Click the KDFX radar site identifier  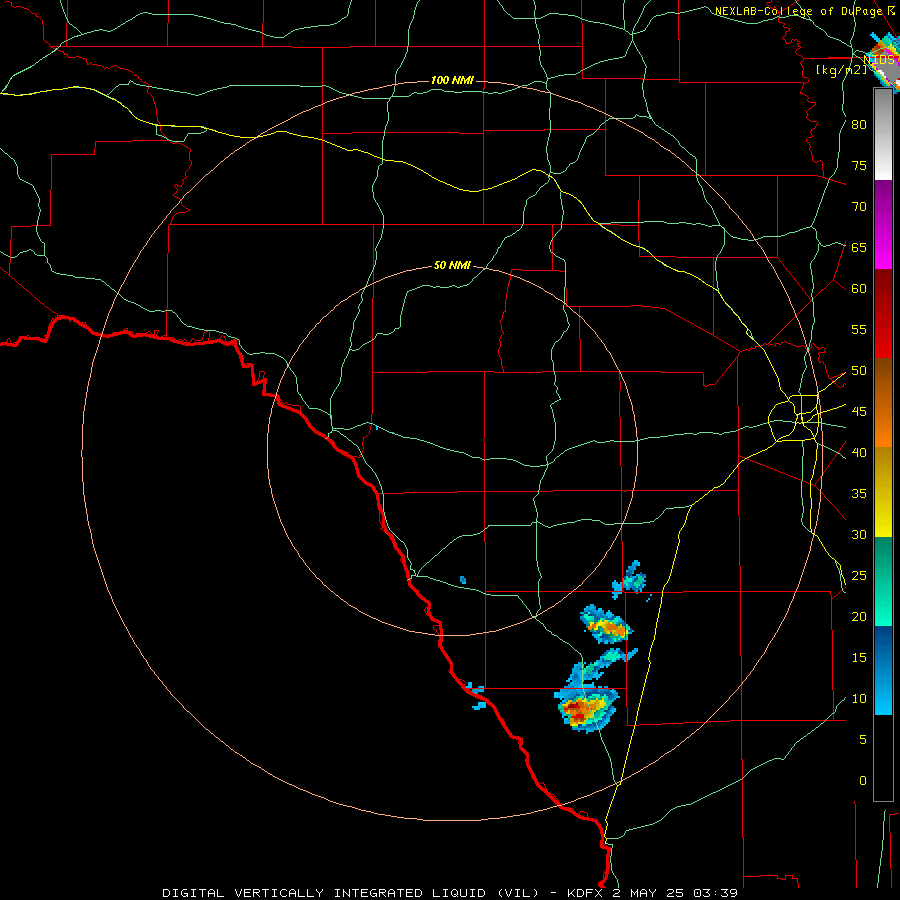coord(586,893)
